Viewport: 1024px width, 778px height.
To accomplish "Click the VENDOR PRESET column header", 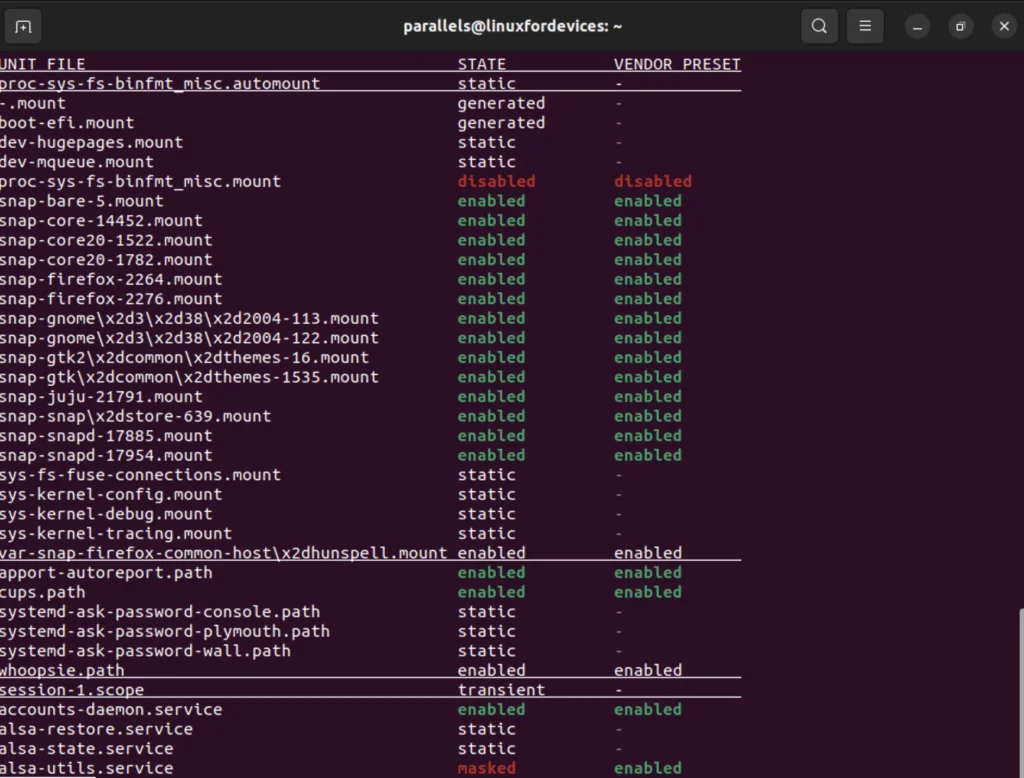I will pos(677,63).
